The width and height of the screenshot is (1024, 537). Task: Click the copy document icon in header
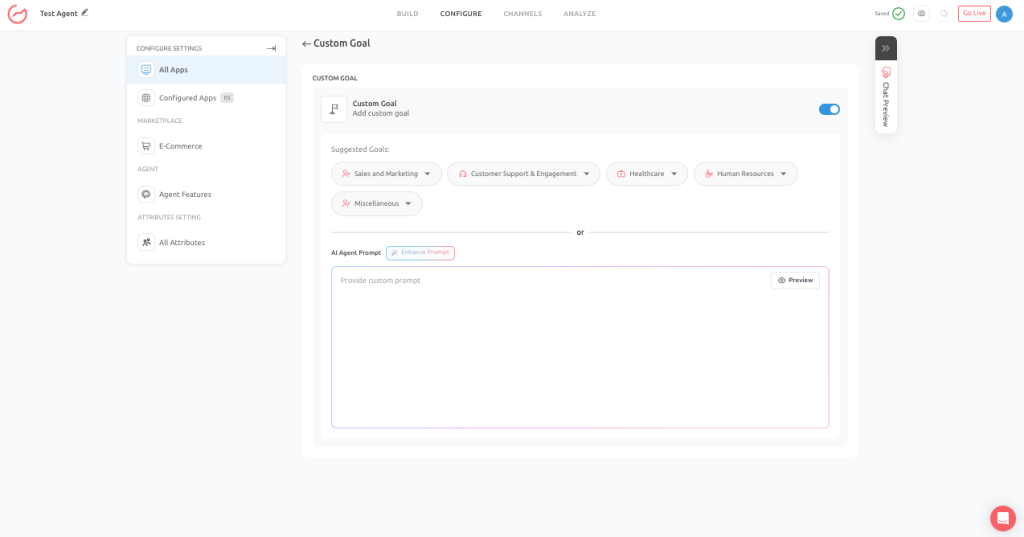click(944, 13)
